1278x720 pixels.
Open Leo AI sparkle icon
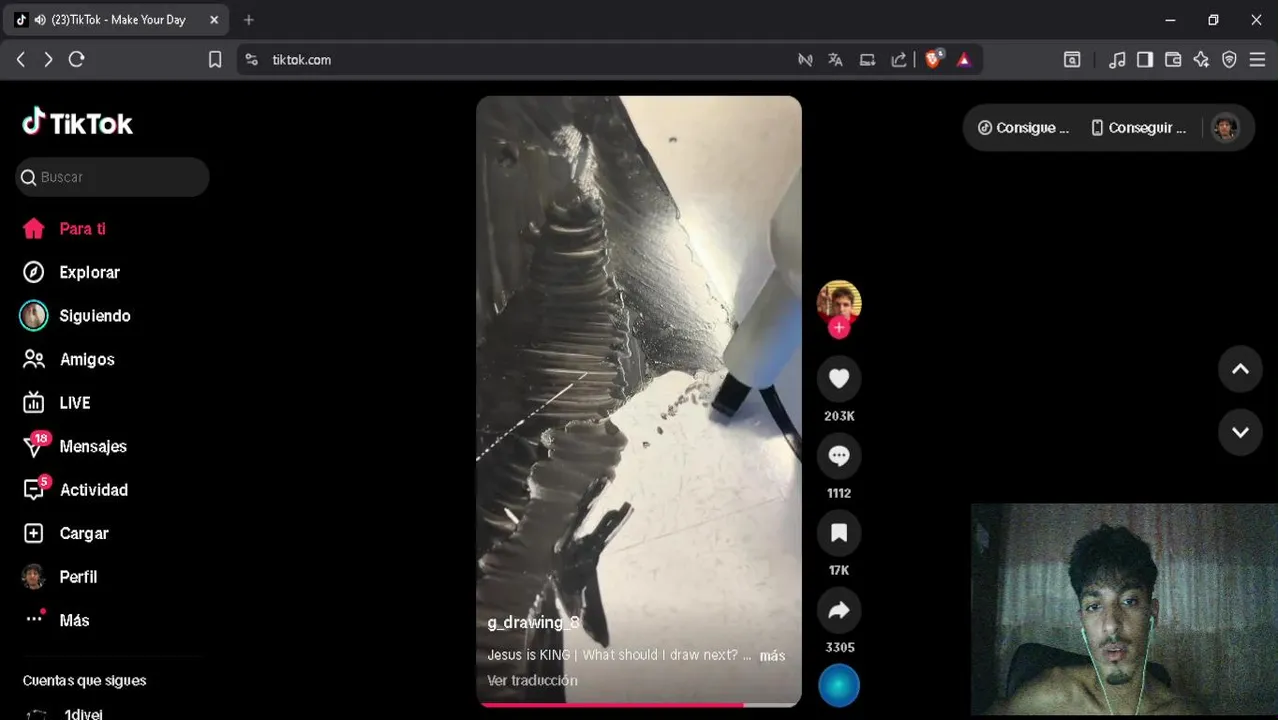tap(1201, 60)
